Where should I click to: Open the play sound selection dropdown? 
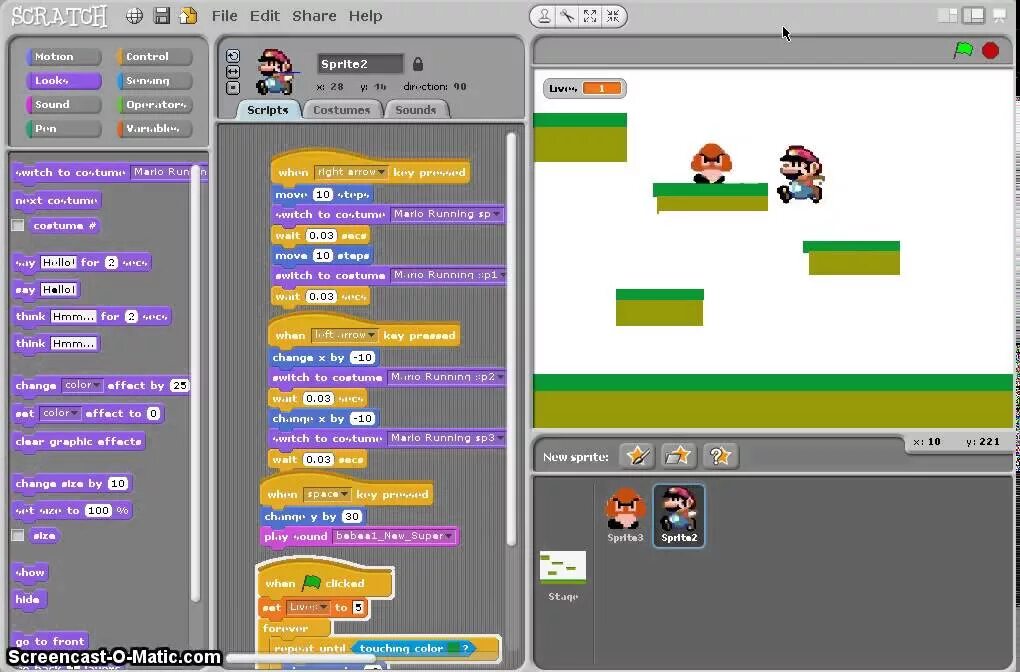tap(394, 536)
